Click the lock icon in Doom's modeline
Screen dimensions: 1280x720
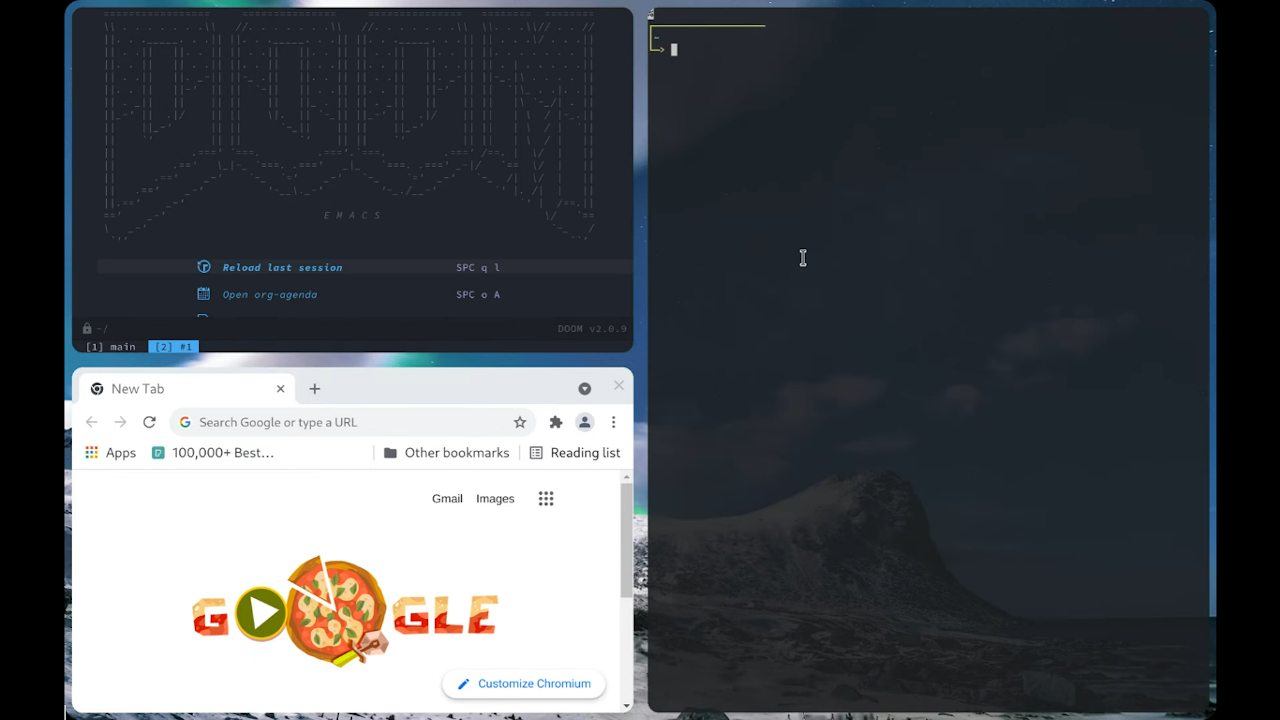86,328
